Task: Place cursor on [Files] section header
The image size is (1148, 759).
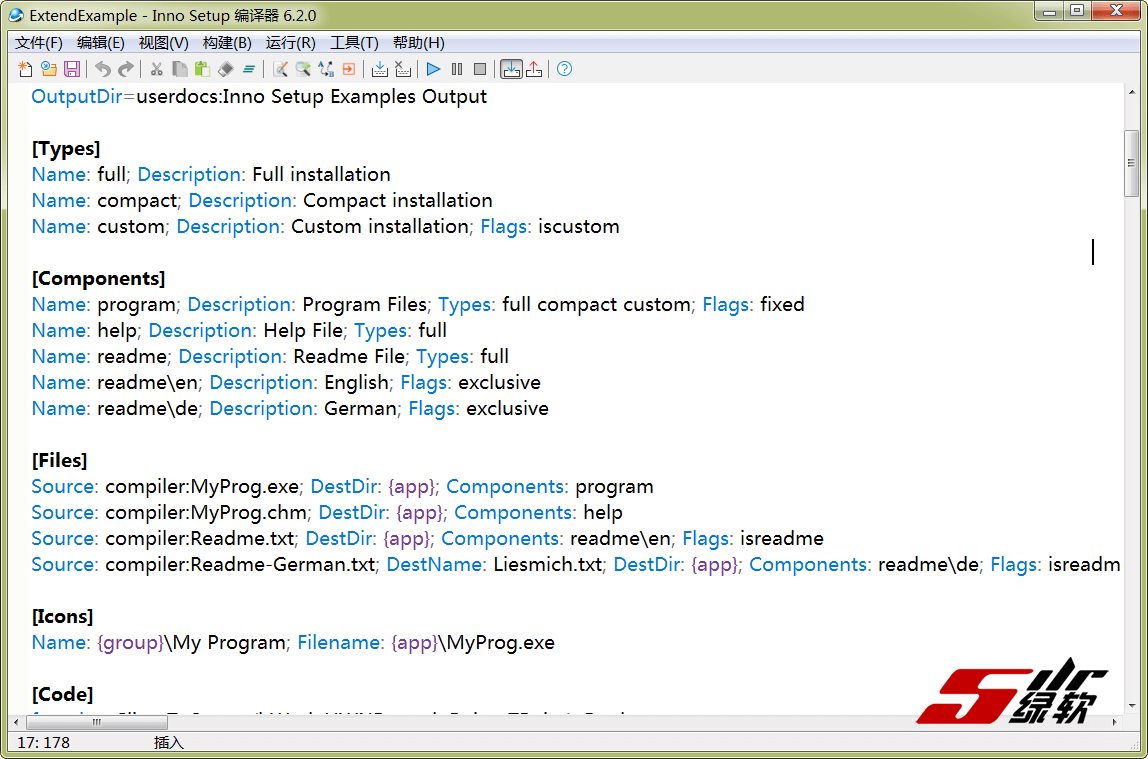Action: tap(59, 460)
